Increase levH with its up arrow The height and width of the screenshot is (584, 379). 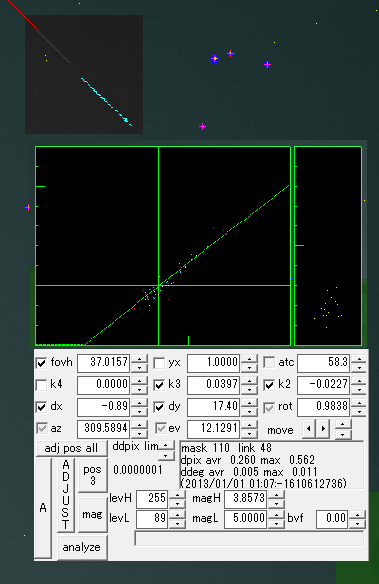pyautogui.click(x=178, y=495)
